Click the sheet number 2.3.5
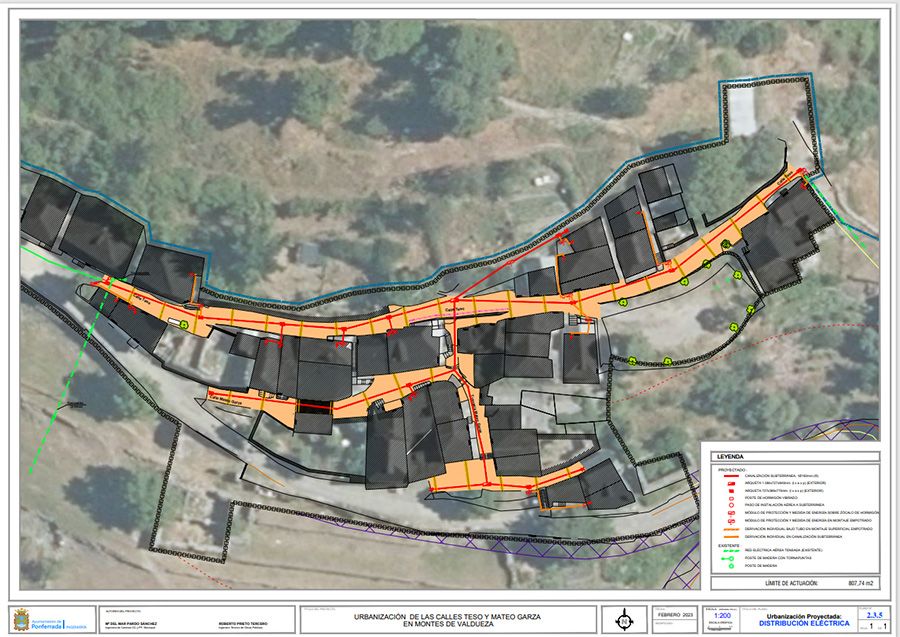The width and height of the screenshot is (900, 637). (x=875, y=613)
